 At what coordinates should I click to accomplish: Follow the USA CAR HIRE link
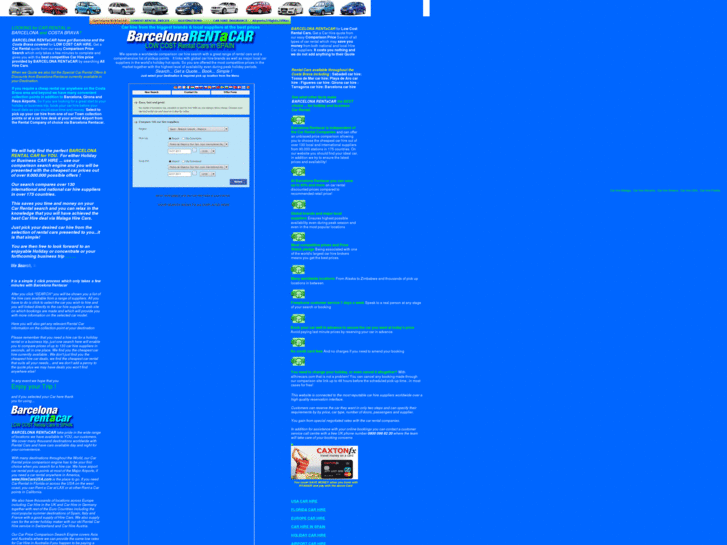304,501
